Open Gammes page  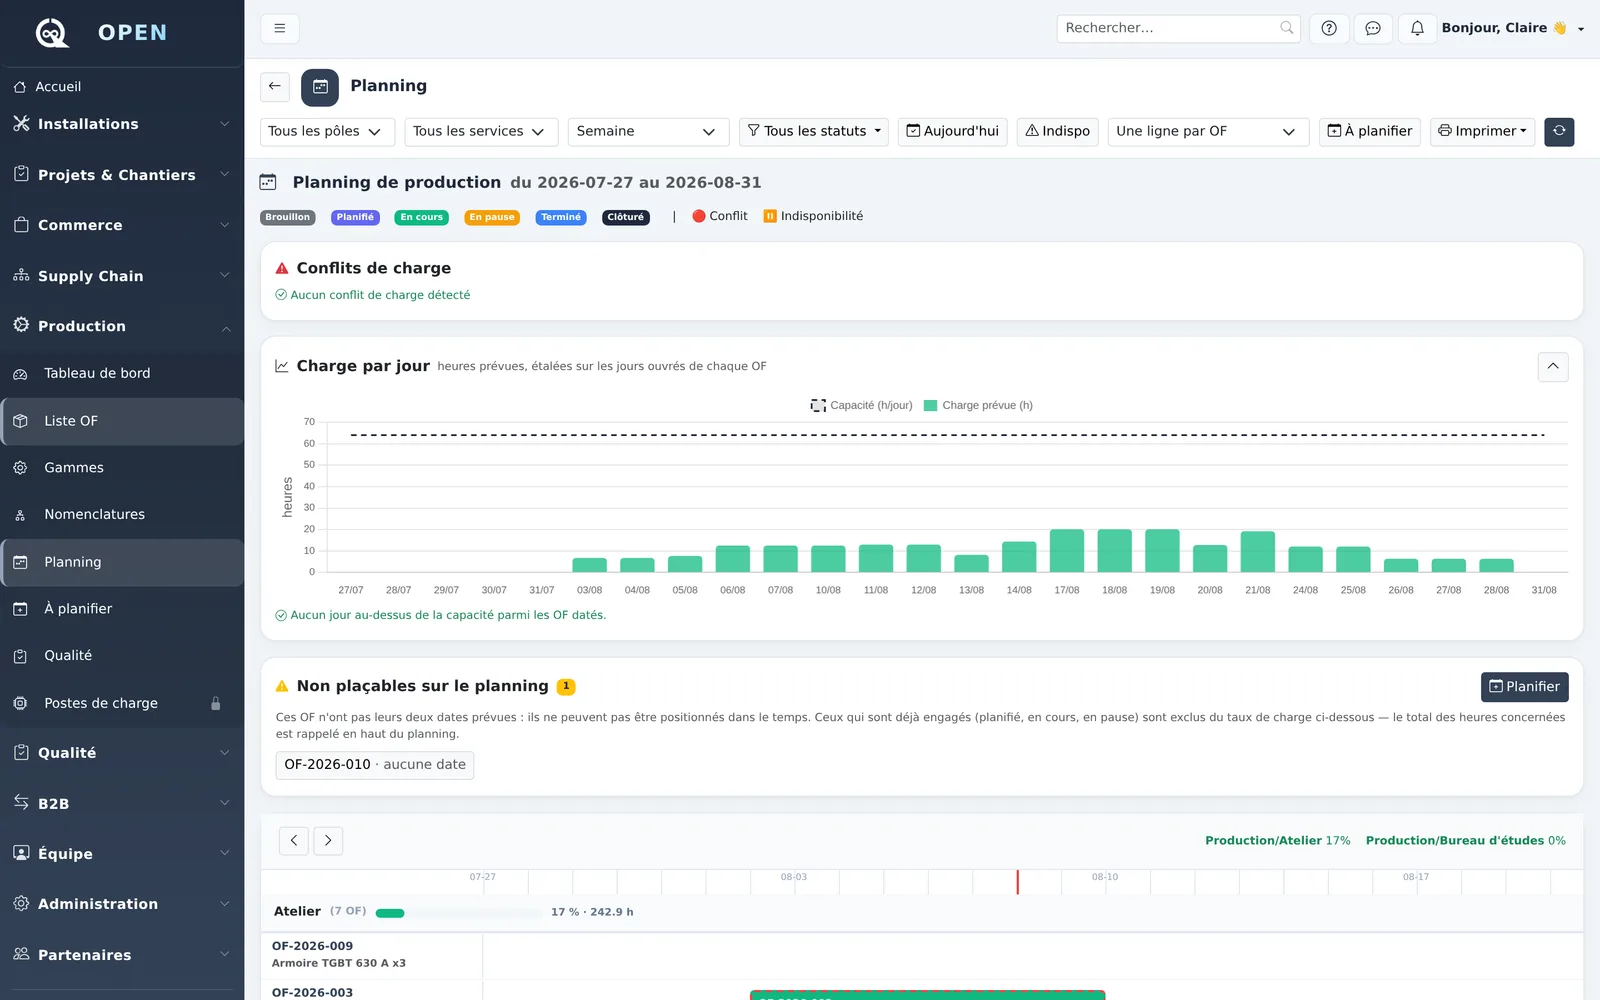[122, 468]
